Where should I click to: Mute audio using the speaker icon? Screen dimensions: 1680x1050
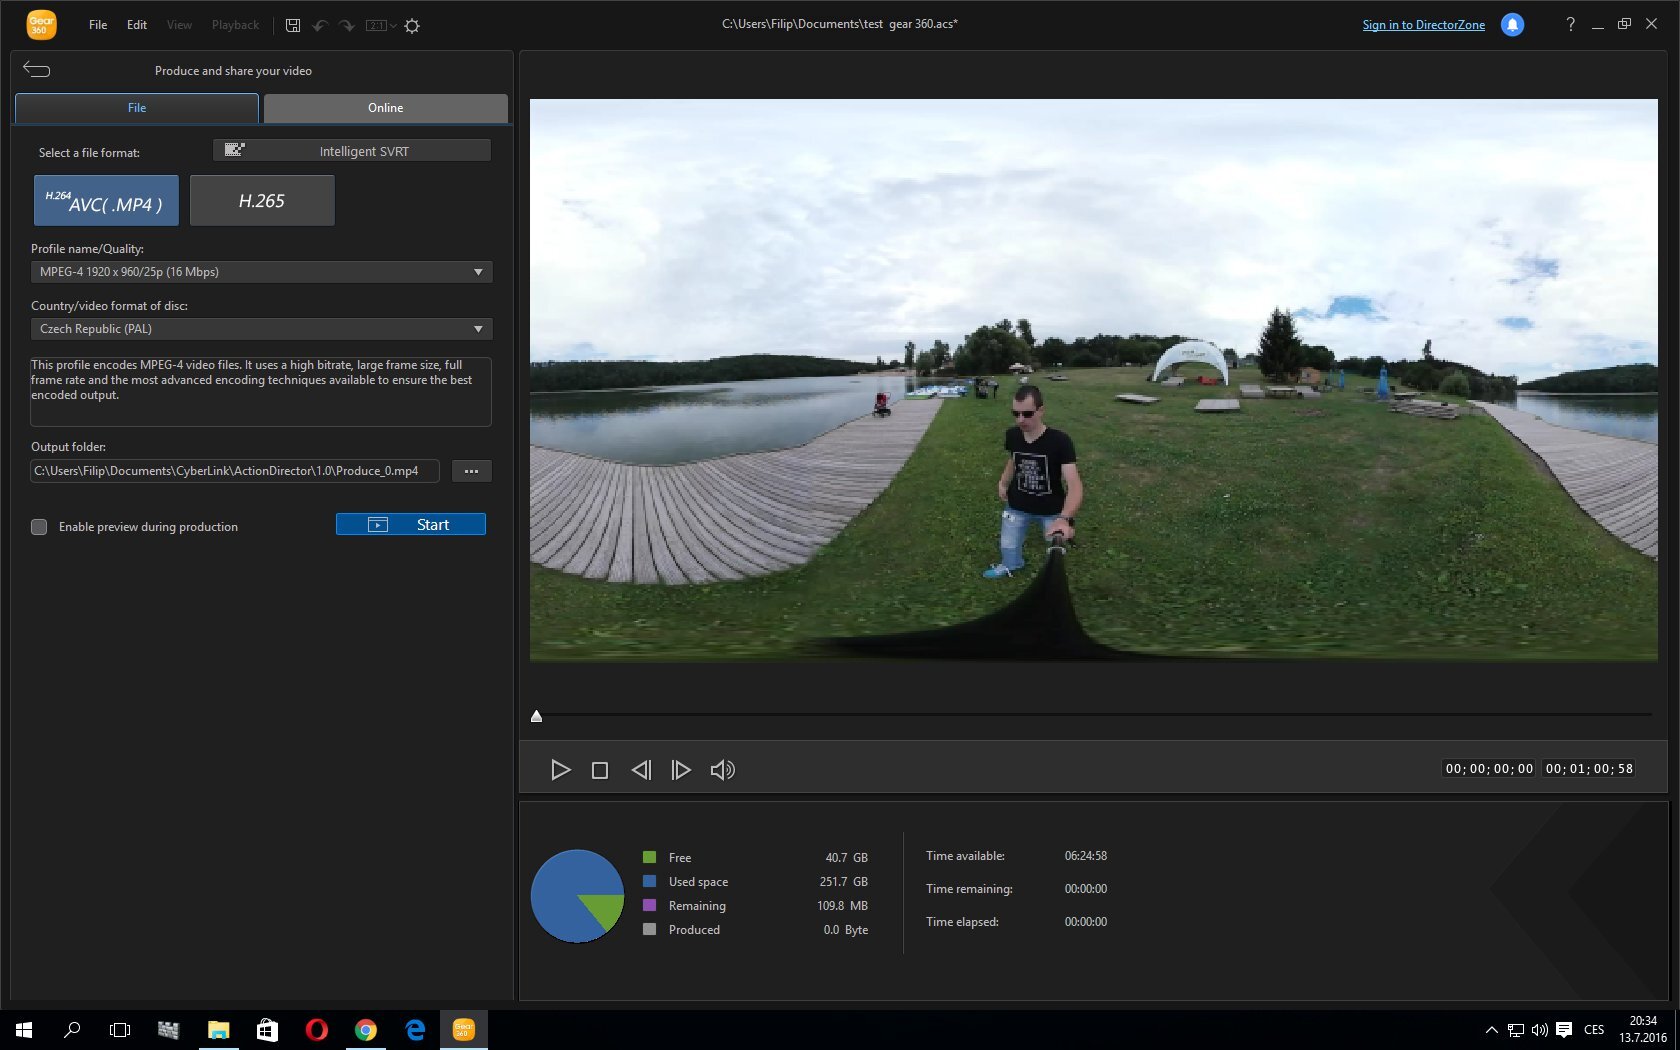[722, 769]
